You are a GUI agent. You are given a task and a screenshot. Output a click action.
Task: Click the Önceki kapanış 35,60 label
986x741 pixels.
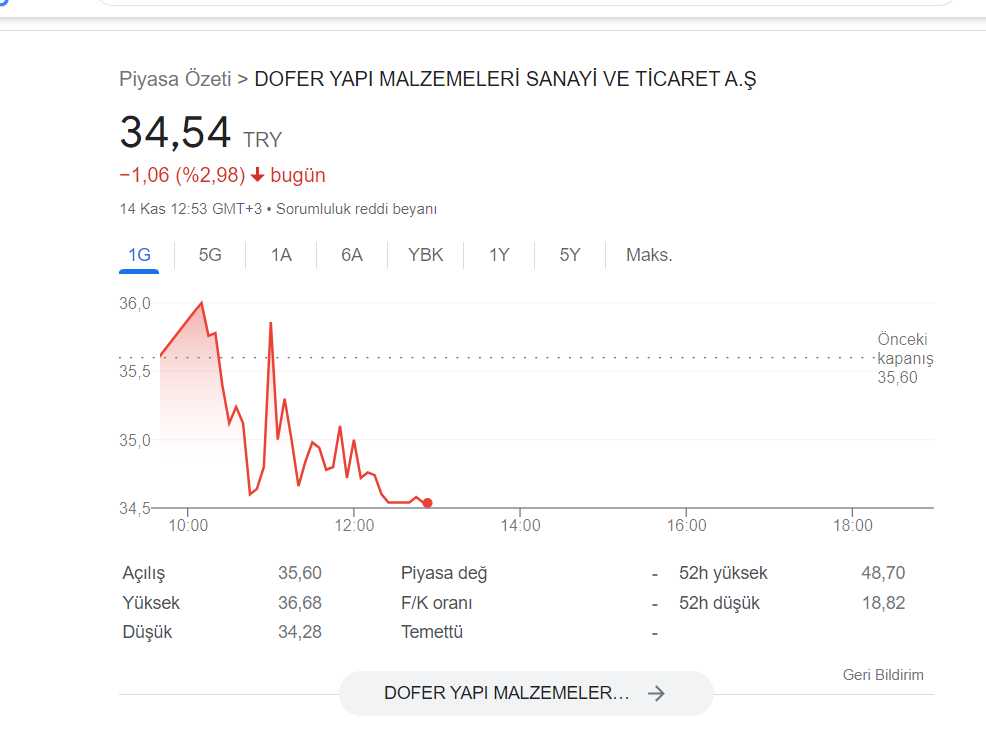[905, 359]
